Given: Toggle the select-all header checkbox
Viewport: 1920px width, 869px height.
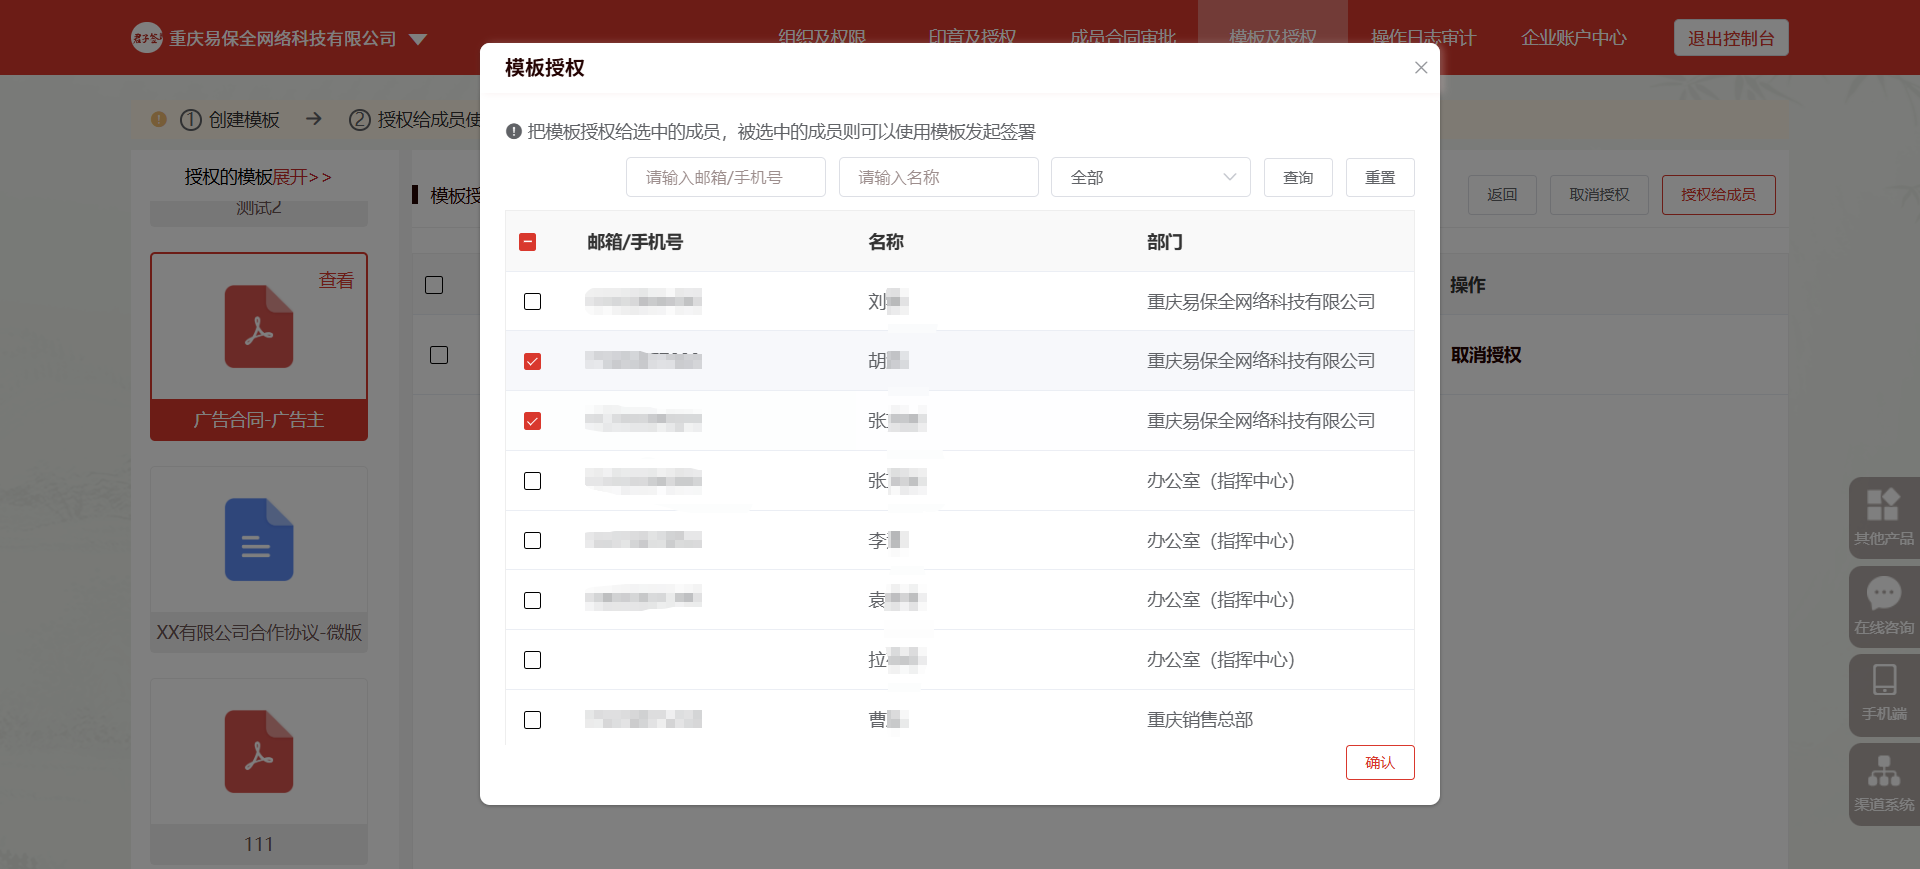Looking at the screenshot, I should (x=528, y=242).
